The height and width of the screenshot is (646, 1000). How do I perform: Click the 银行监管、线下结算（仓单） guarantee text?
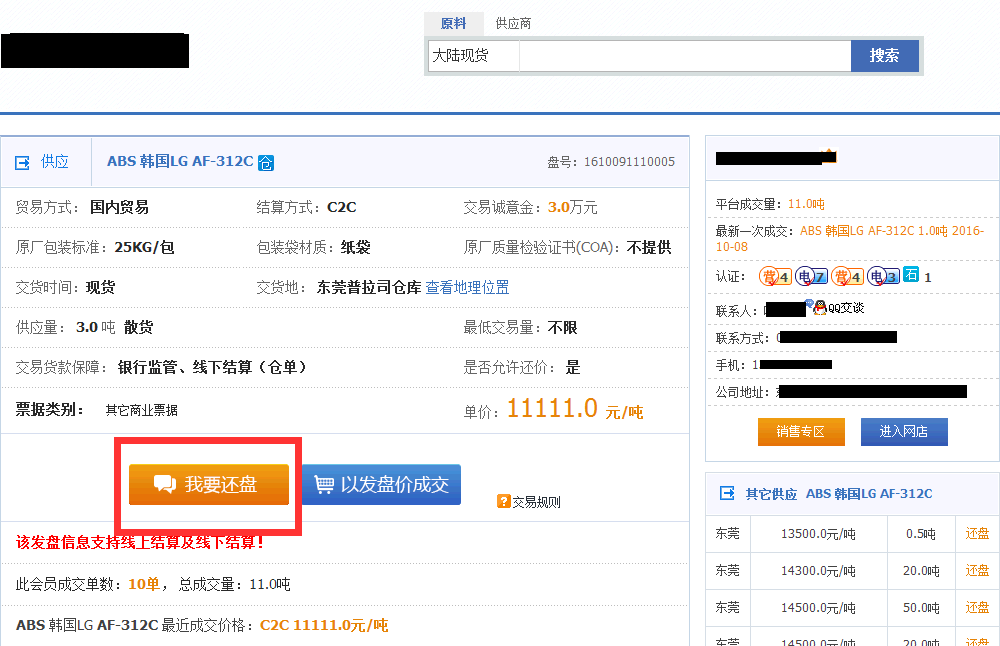[x=212, y=367]
